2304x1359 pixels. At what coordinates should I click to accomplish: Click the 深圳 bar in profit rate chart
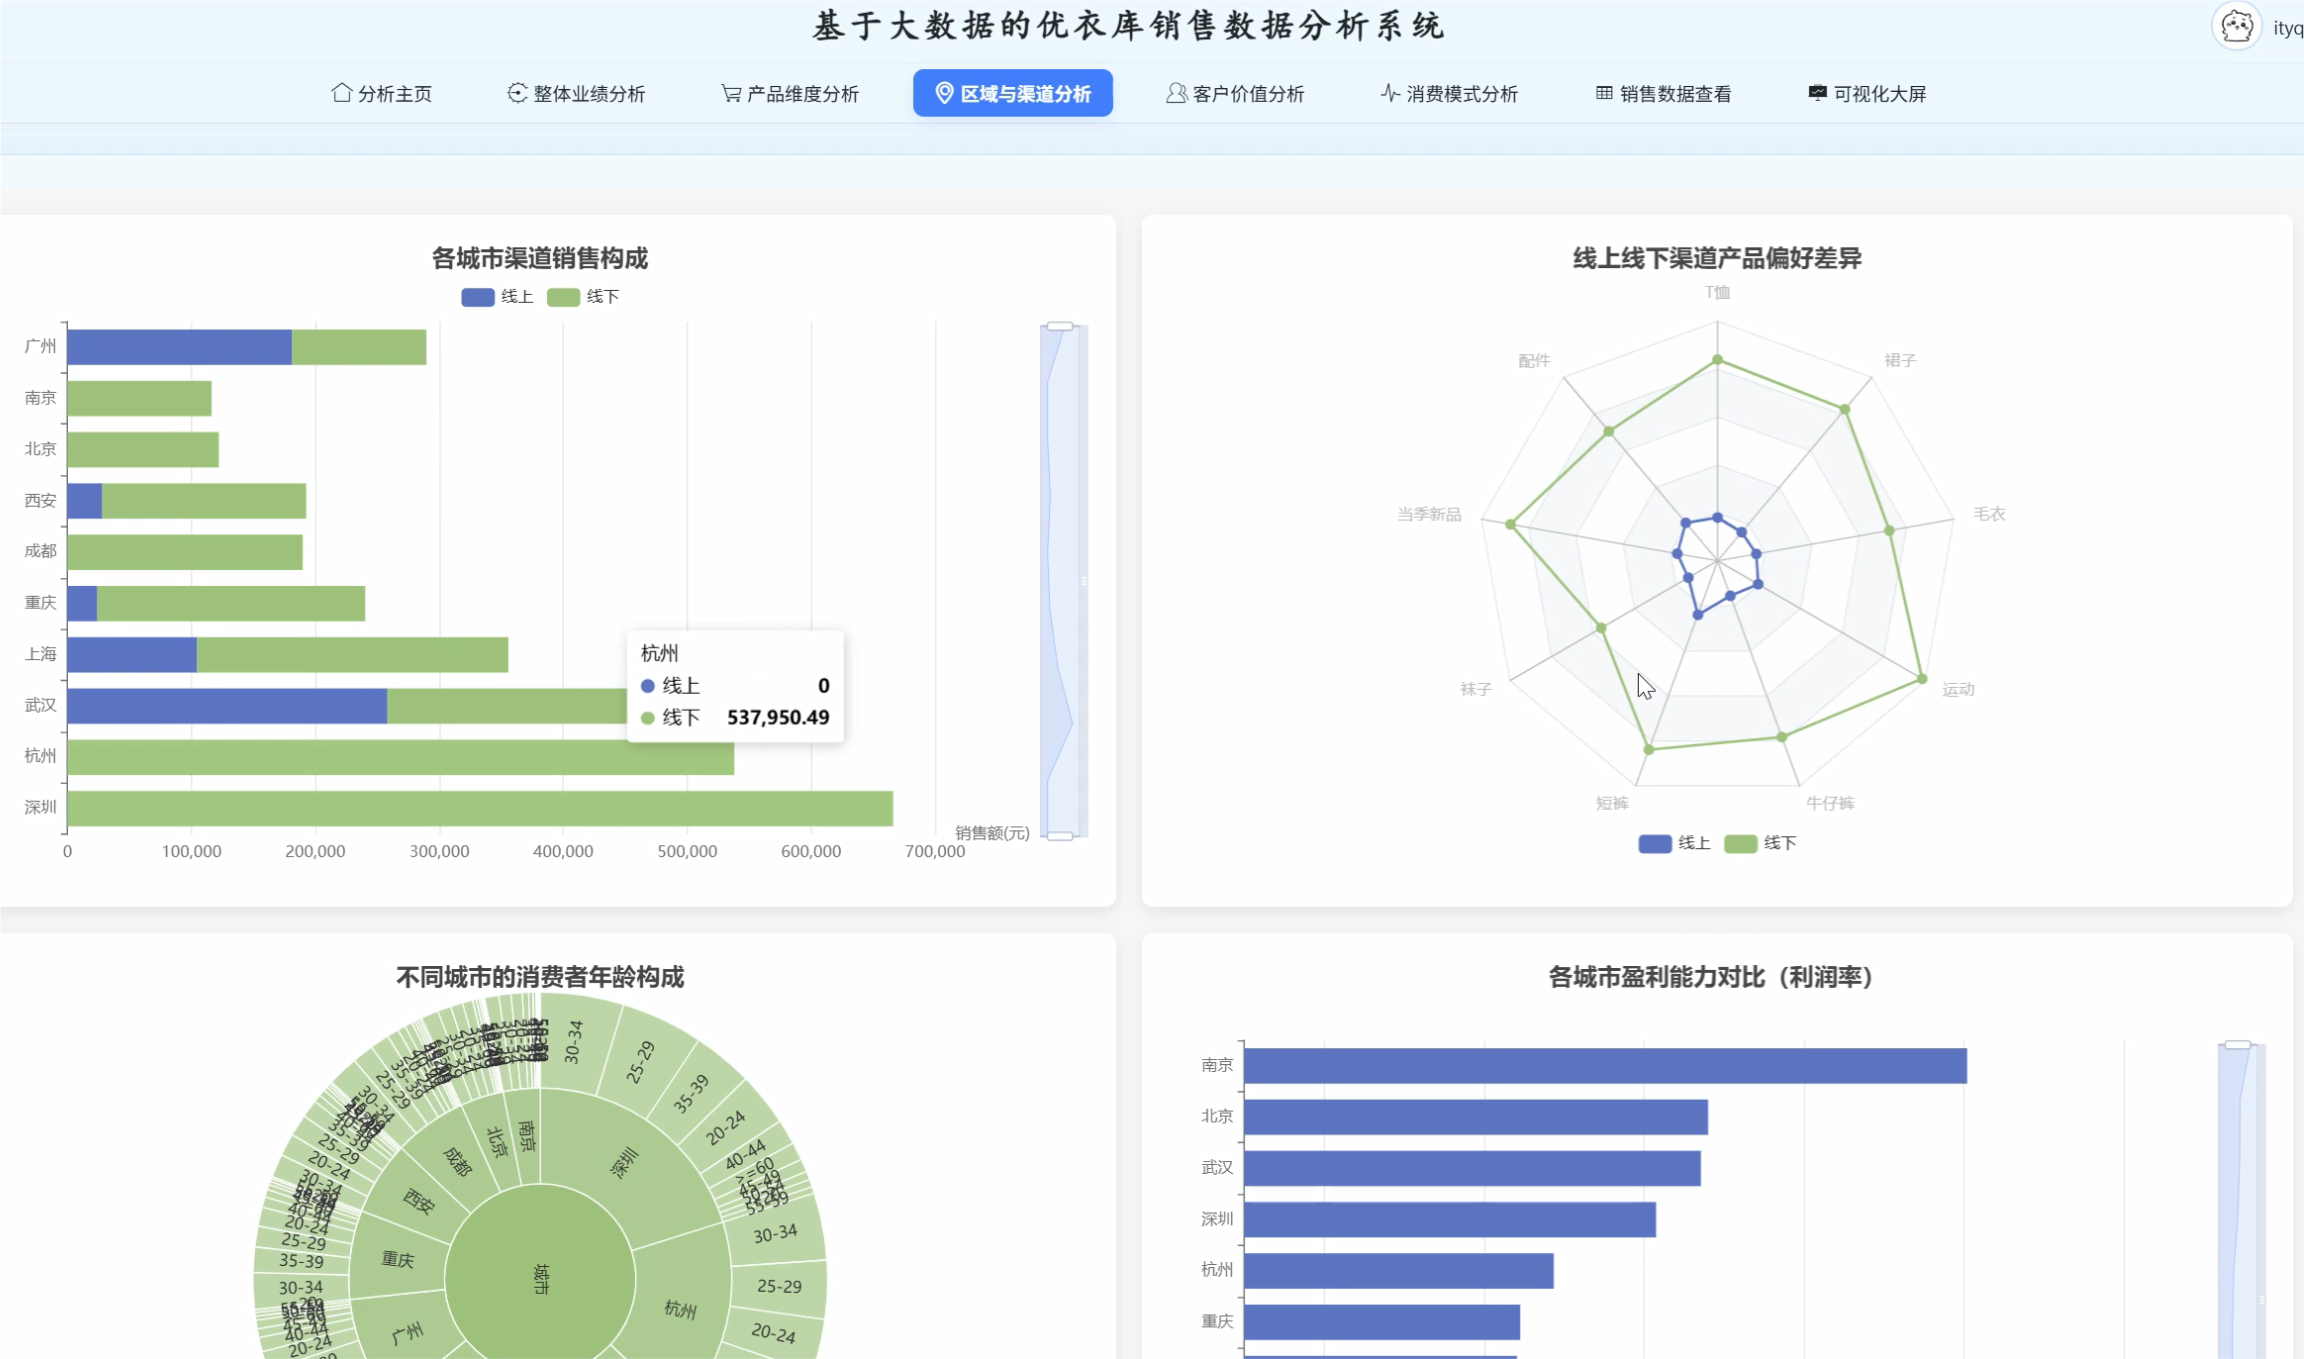[x=1450, y=1220]
